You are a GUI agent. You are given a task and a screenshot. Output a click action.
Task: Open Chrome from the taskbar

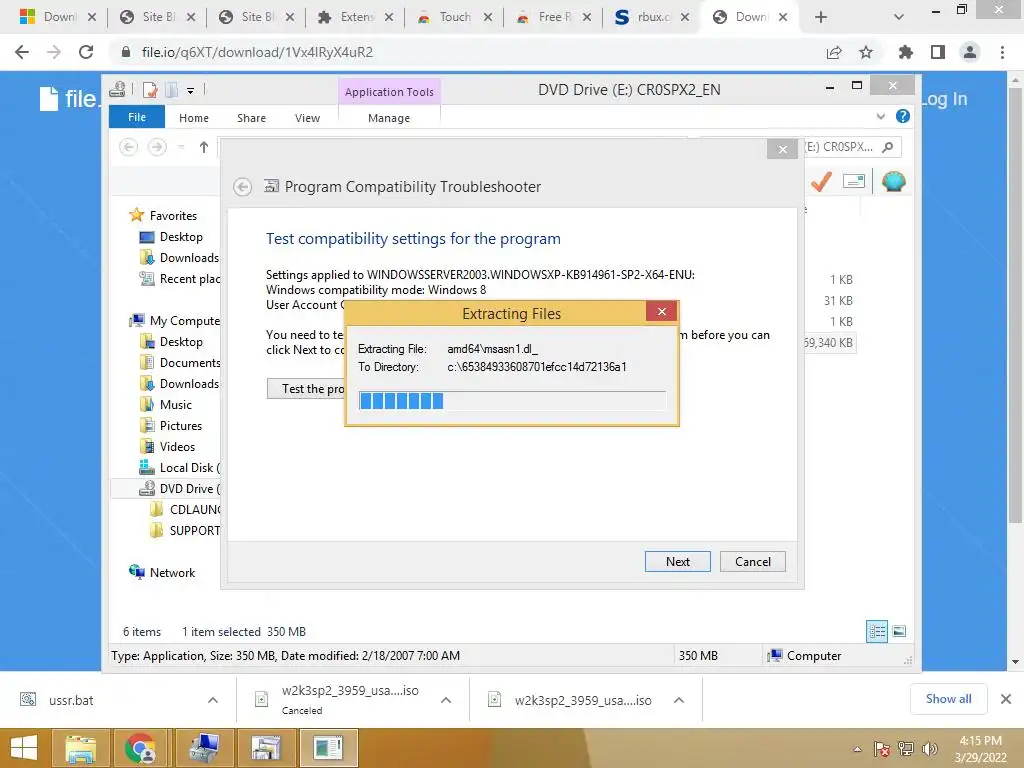[140, 748]
